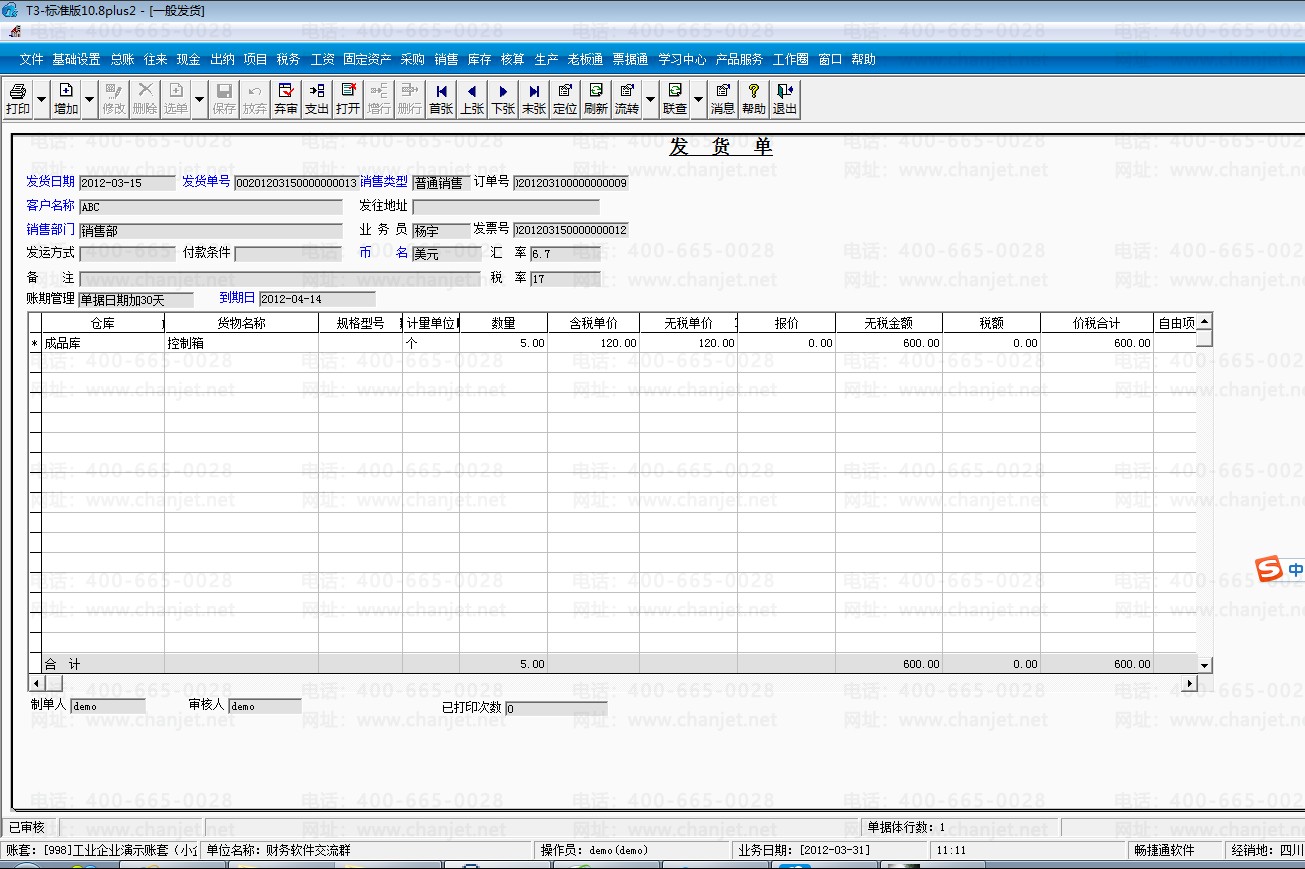Go to next document with 下张
Viewport: 1305px width, 869px height.
coord(503,99)
